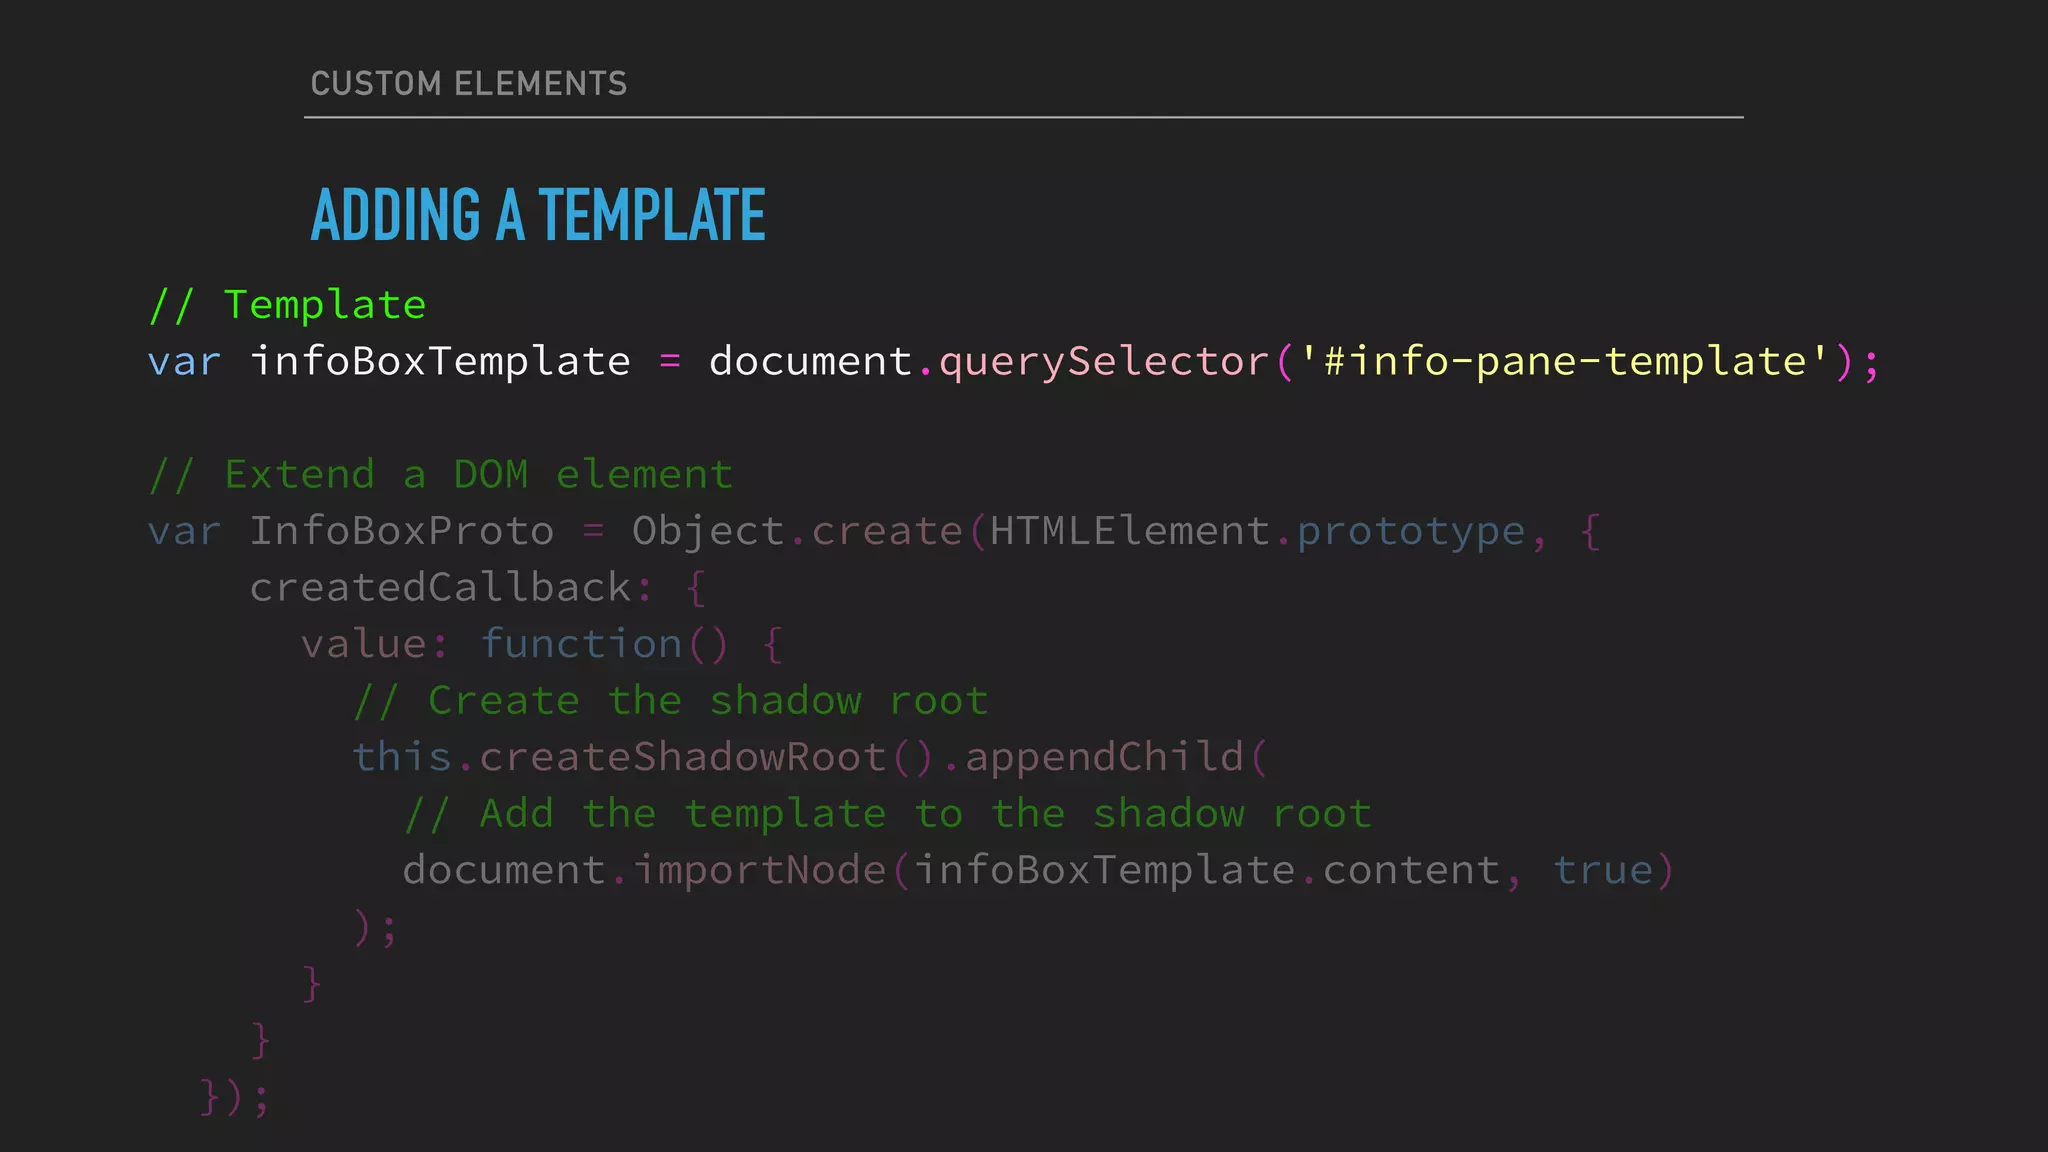Click the 'CUSTOM ELEMENTS' section header
The image size is (2048, 1152).
tap(469, 84)
